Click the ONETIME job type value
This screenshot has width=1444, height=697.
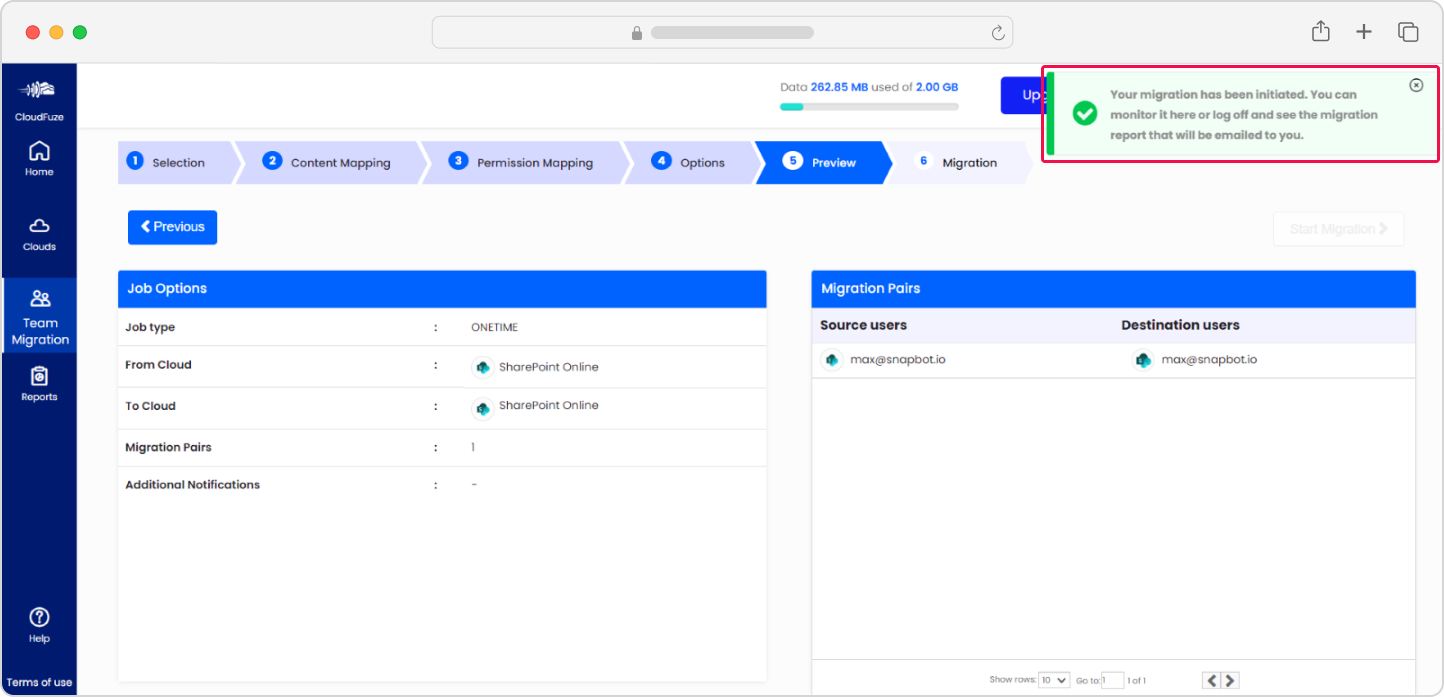(x=494, y=328)
